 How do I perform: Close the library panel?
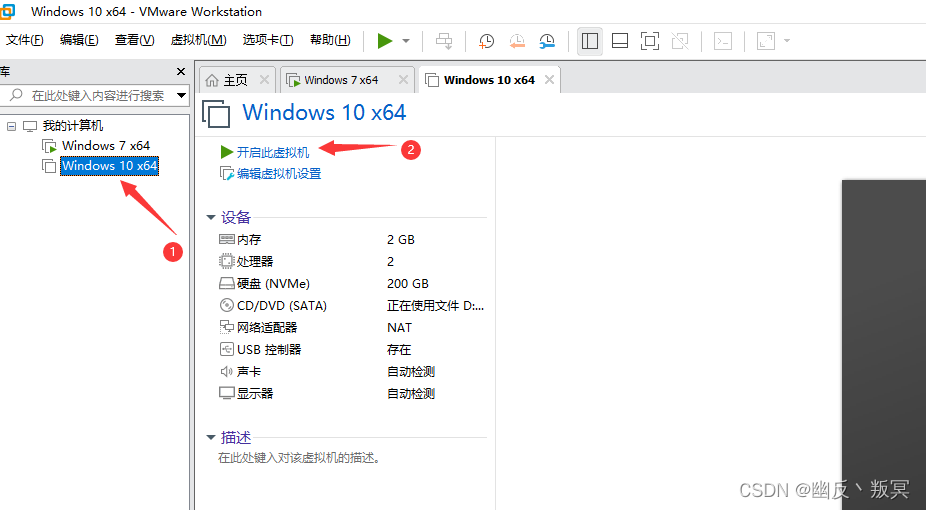pos(181,71)
